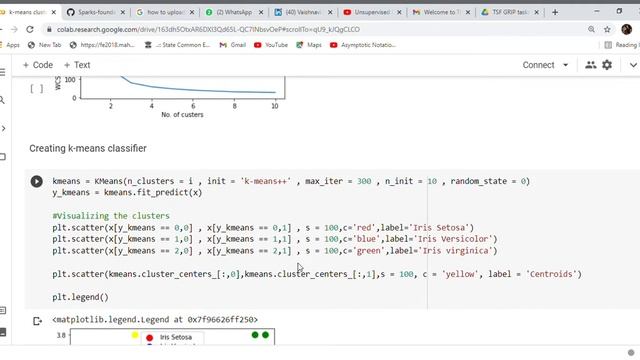
Task: Open the find and replace sidebar icon
Action: 2,100
